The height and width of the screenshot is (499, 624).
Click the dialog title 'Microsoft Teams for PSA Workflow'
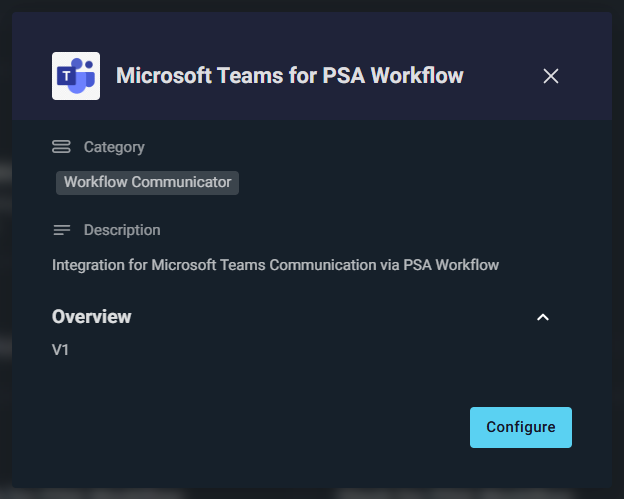tap(289, 76)
